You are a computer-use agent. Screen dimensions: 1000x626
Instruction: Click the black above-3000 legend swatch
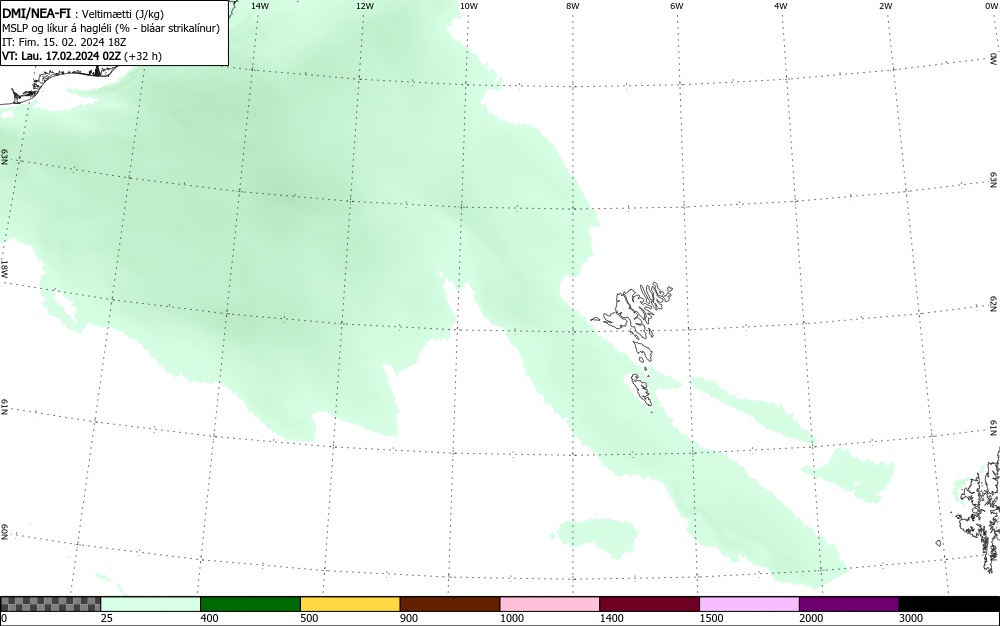point(949,604)
